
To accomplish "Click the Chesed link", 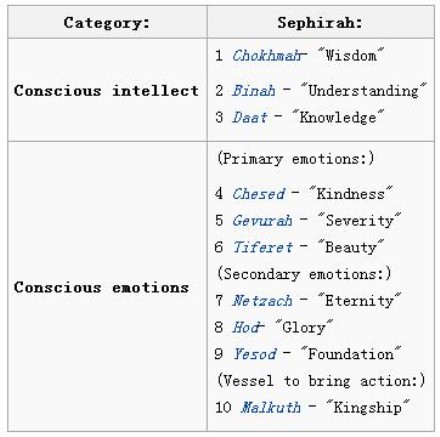I will click(x=259, y=194).
